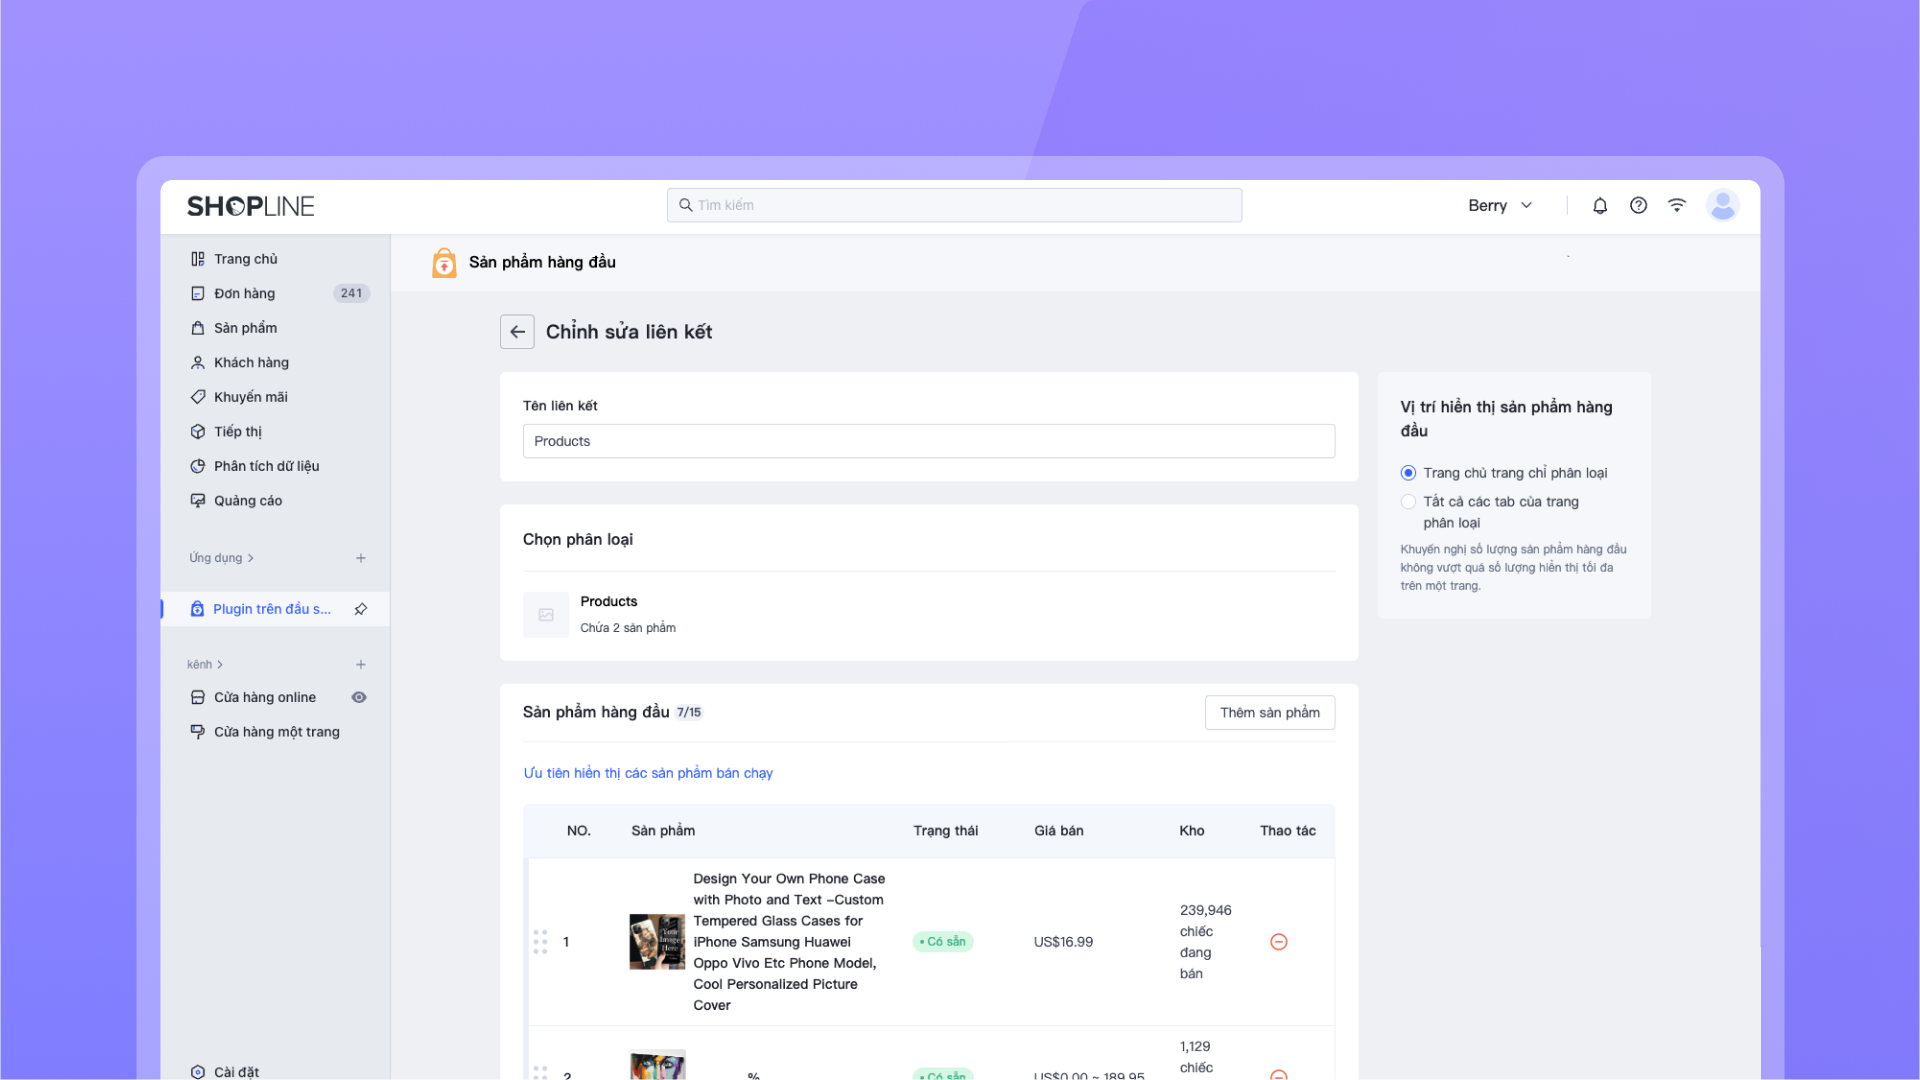Open the user avatar profile
This screenshot has height=1080, width=1920.
(1722, 205)
